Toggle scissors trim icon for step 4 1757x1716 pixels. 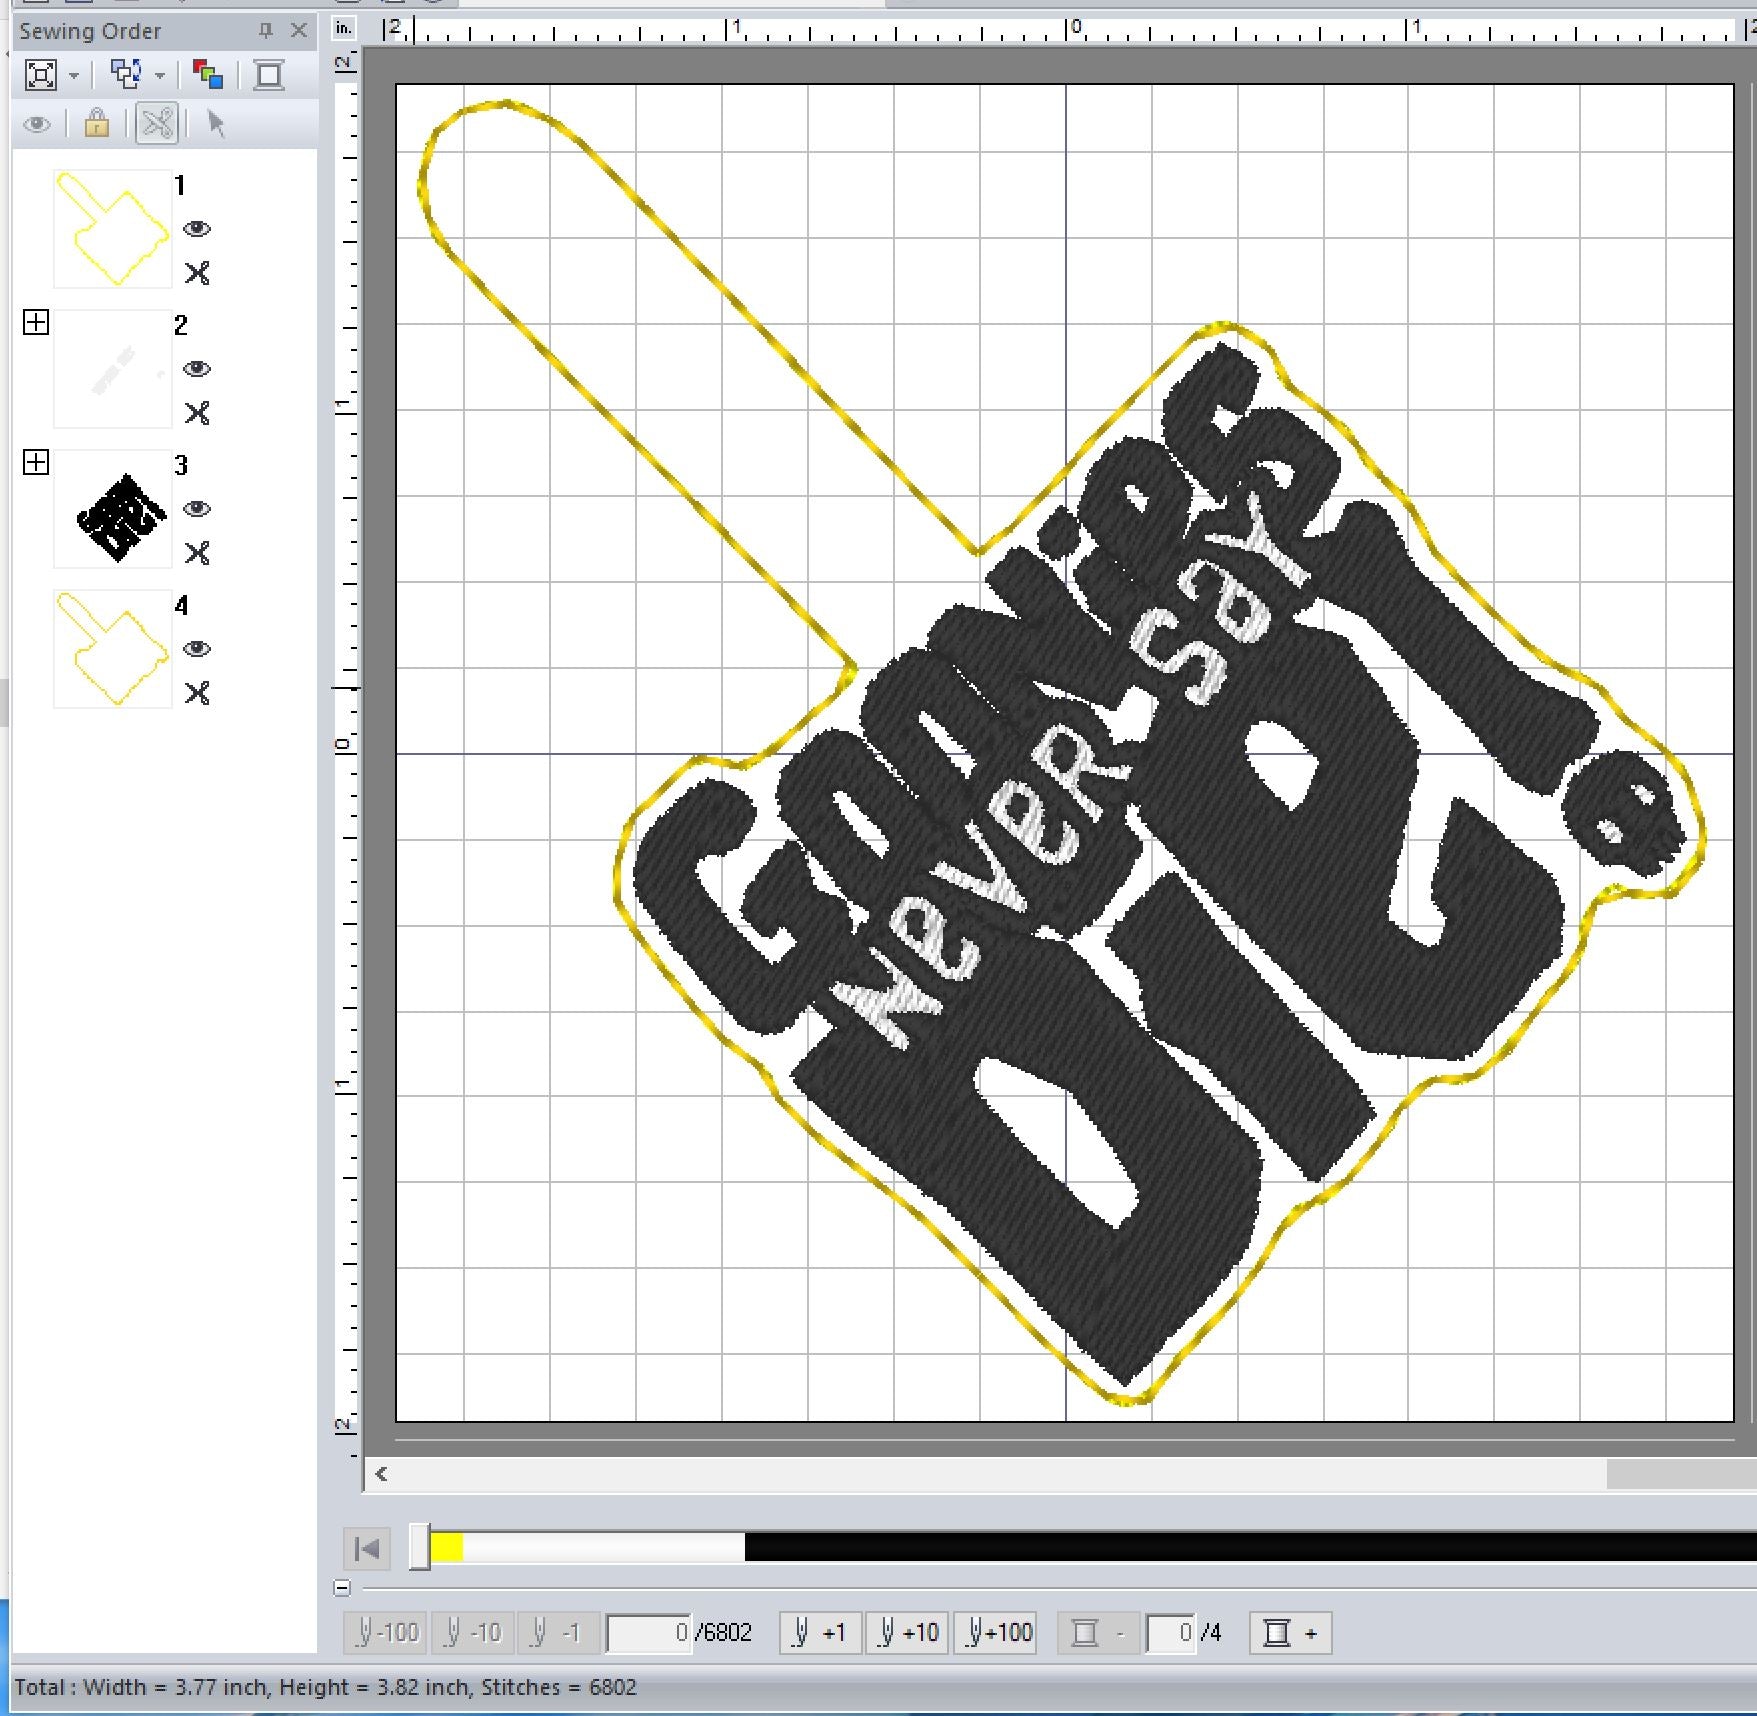197,693
